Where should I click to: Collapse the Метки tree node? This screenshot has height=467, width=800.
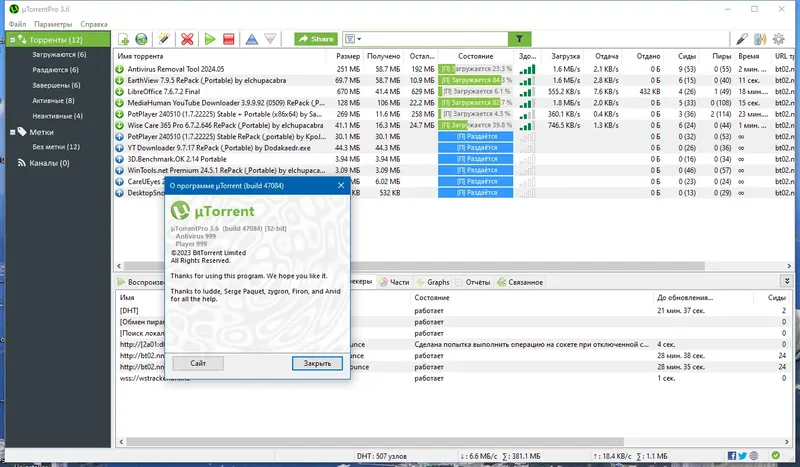[13, 133]
